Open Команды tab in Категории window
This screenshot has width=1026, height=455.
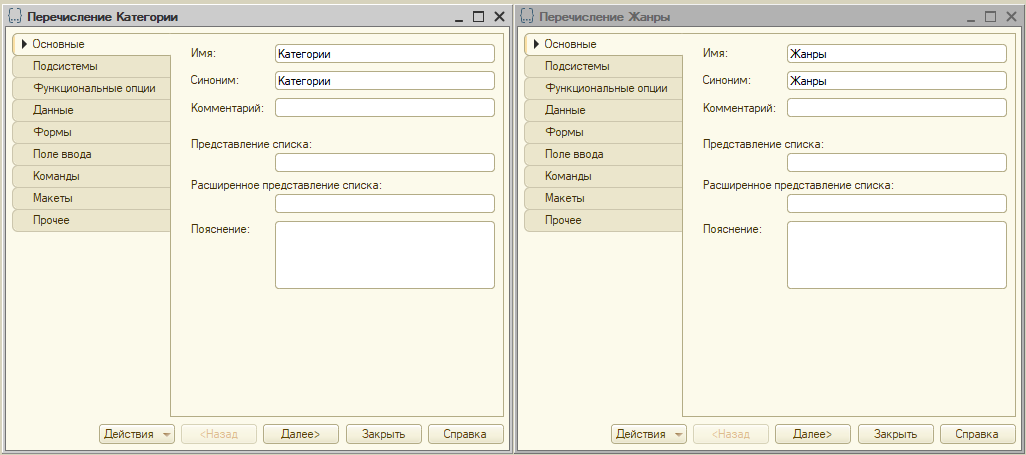[92, 176]
